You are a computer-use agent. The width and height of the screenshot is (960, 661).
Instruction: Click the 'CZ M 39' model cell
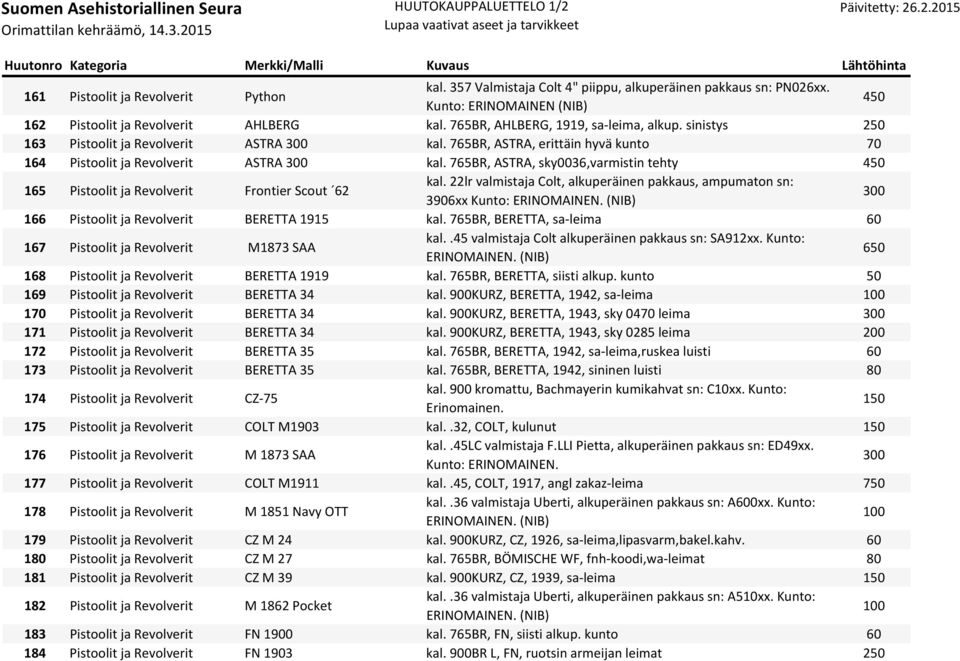[x=268, y=578]
